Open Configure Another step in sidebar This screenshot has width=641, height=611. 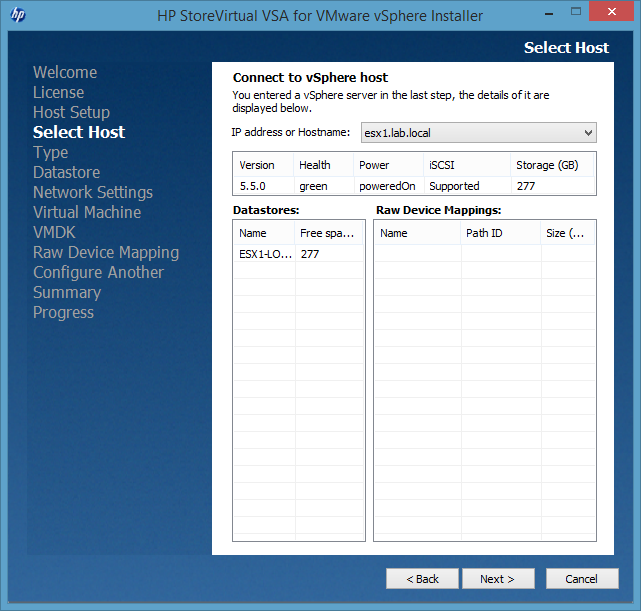click(99, 273)
